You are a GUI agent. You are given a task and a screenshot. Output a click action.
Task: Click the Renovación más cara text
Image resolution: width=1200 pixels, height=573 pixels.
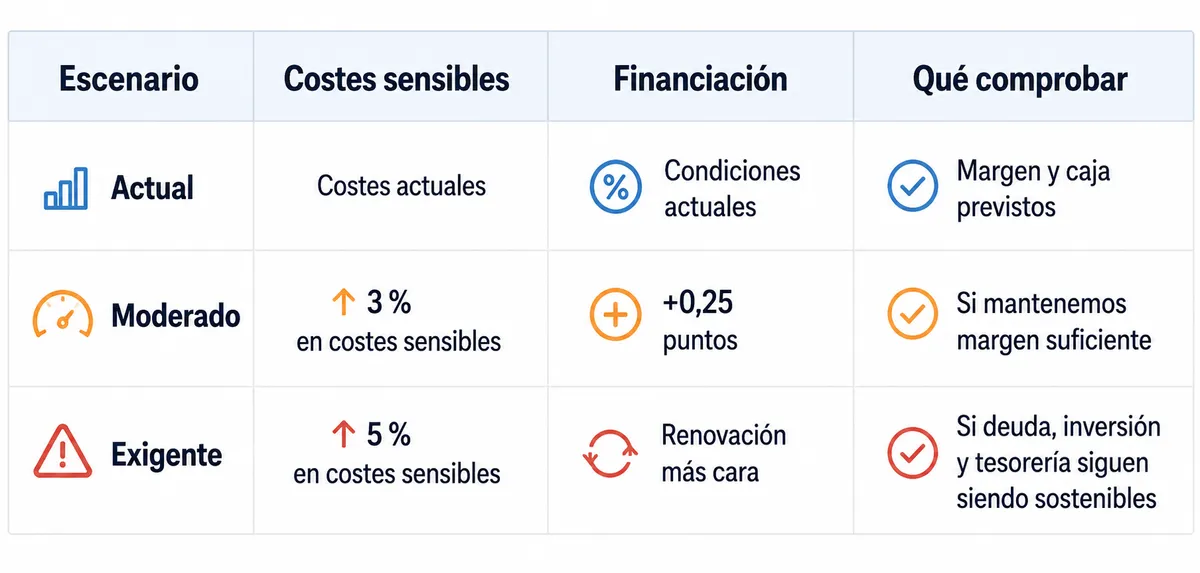tap(724, 453)
